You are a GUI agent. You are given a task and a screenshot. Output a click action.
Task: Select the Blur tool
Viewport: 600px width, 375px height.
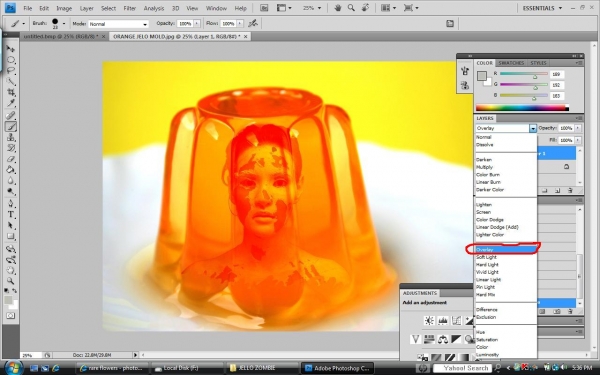click(11, 180)
